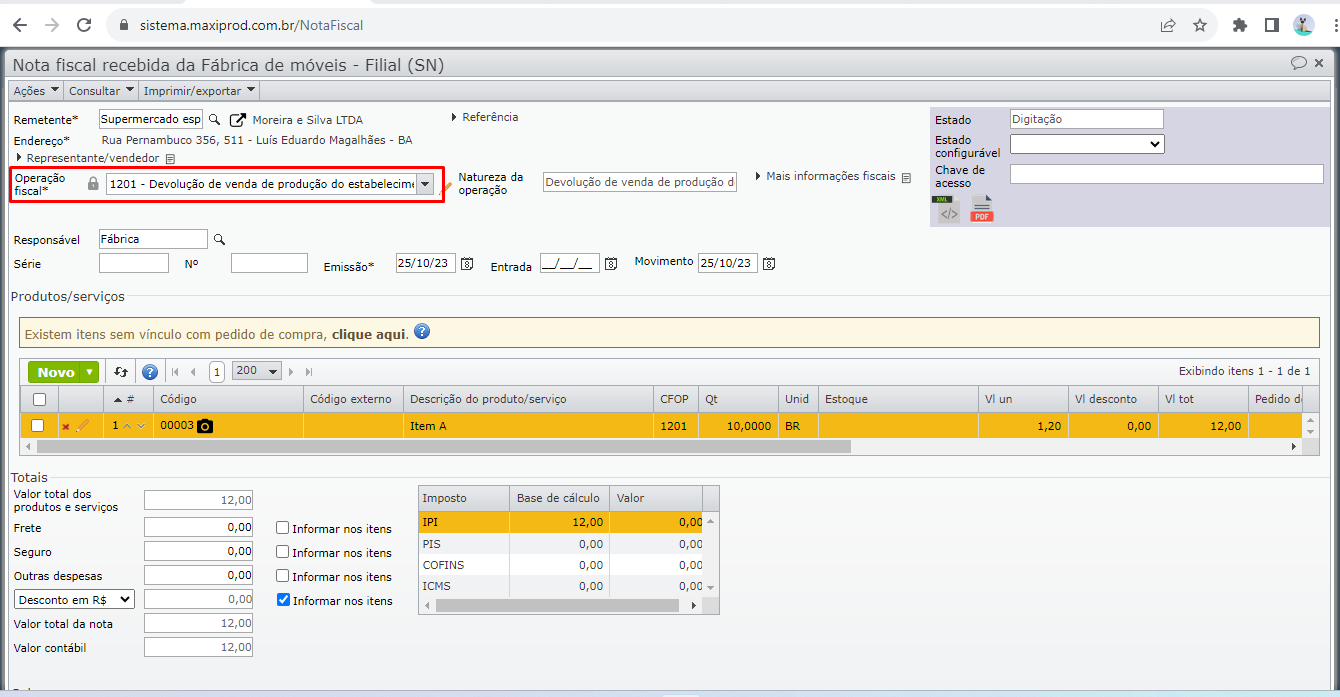Sort by Descrição do produto/serviço header
This screenshot has width=1340, height=697.
pyautogui.click(x=529, y=399)
